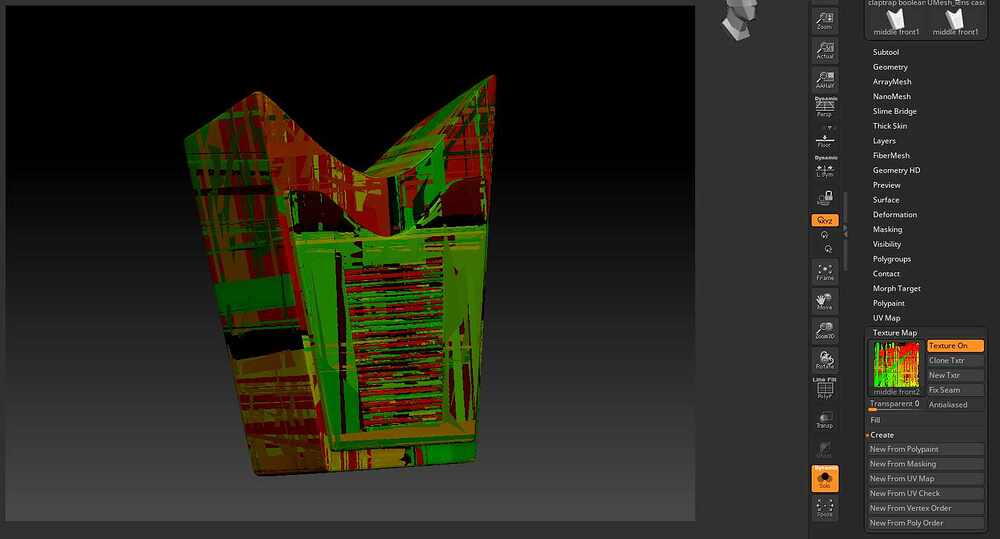1000x539 pixels.
Task: Open the Deformation section
Action: (x=895, y=214)
